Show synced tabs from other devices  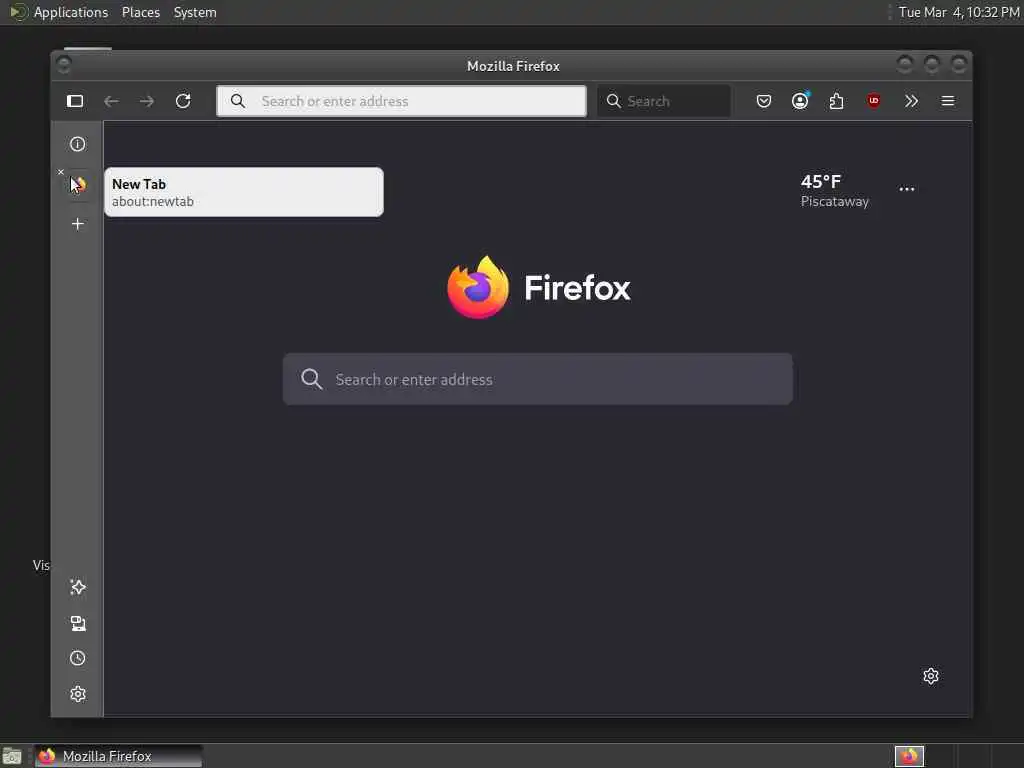pos(78,623)
